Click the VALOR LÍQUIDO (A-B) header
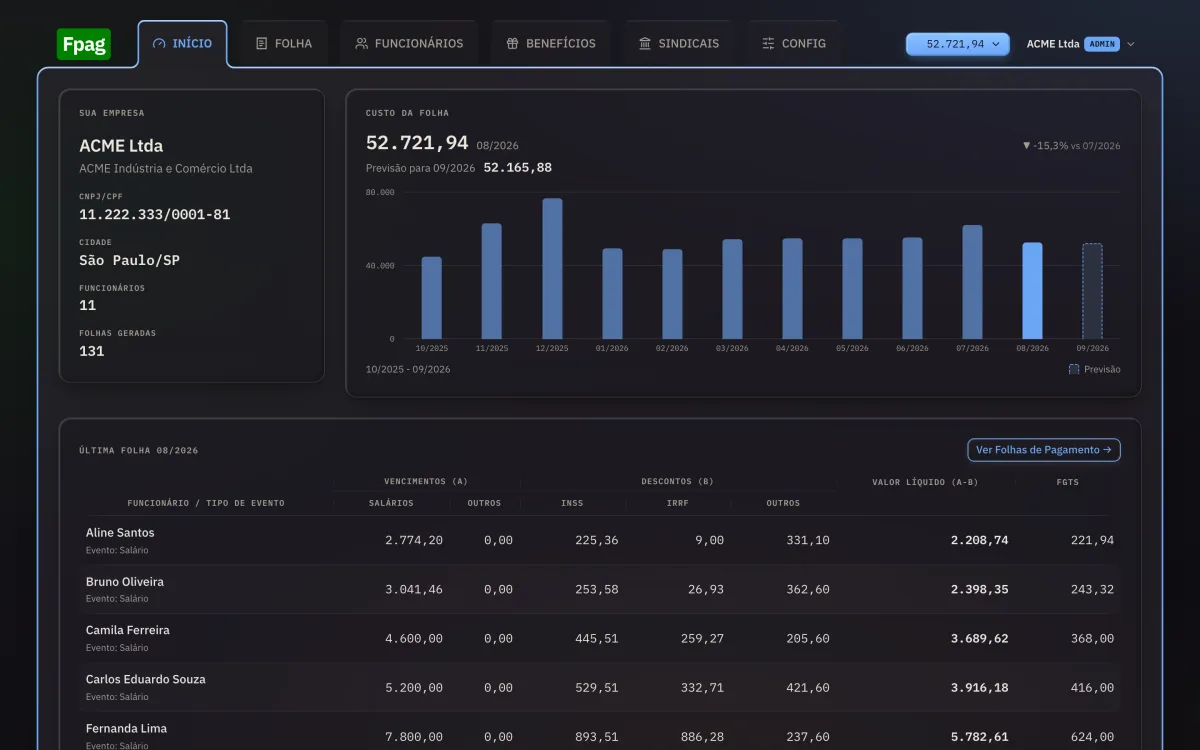Image resolution: width=1200 pixels, height=750 pixels. point(925,482)
